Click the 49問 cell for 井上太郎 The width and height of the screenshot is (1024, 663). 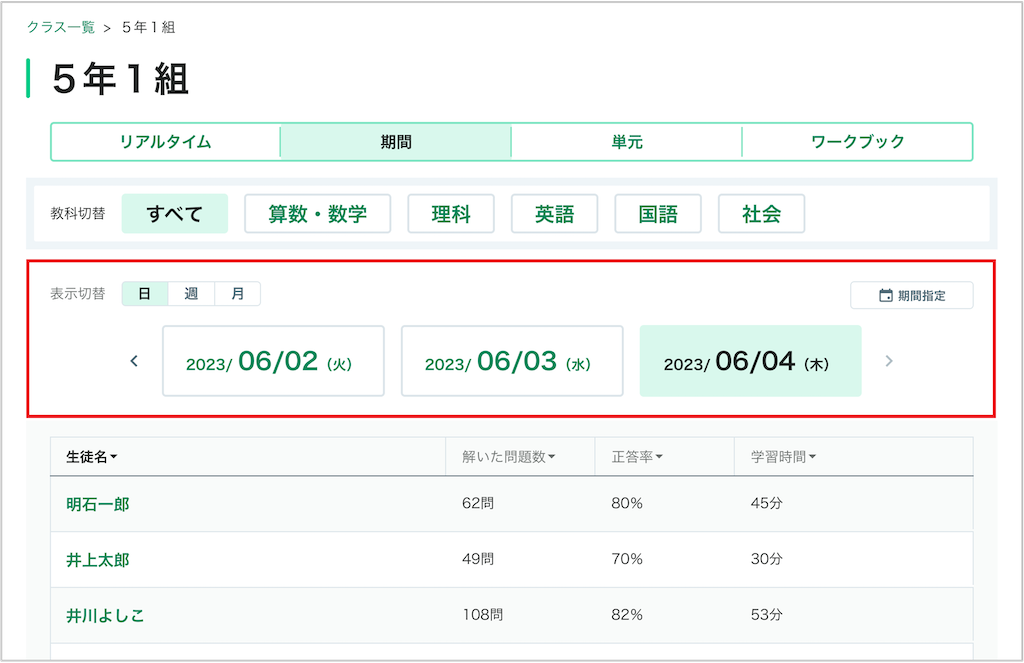pyautogui.click(x=478, y=558)
